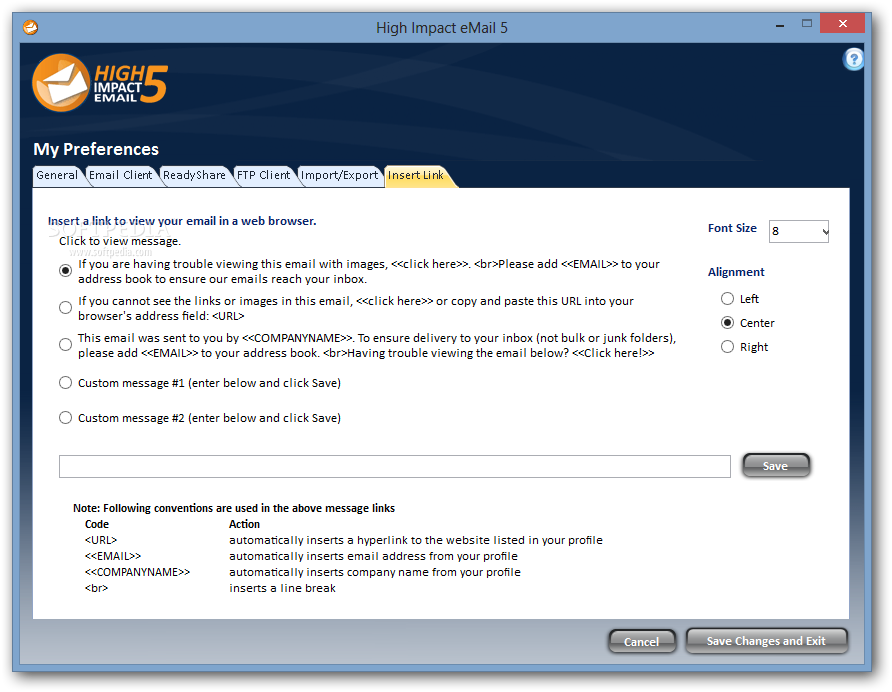Switch to the General tab
Image resolution: width=892 pixels, height=692 pixels.
pos(57,175)
